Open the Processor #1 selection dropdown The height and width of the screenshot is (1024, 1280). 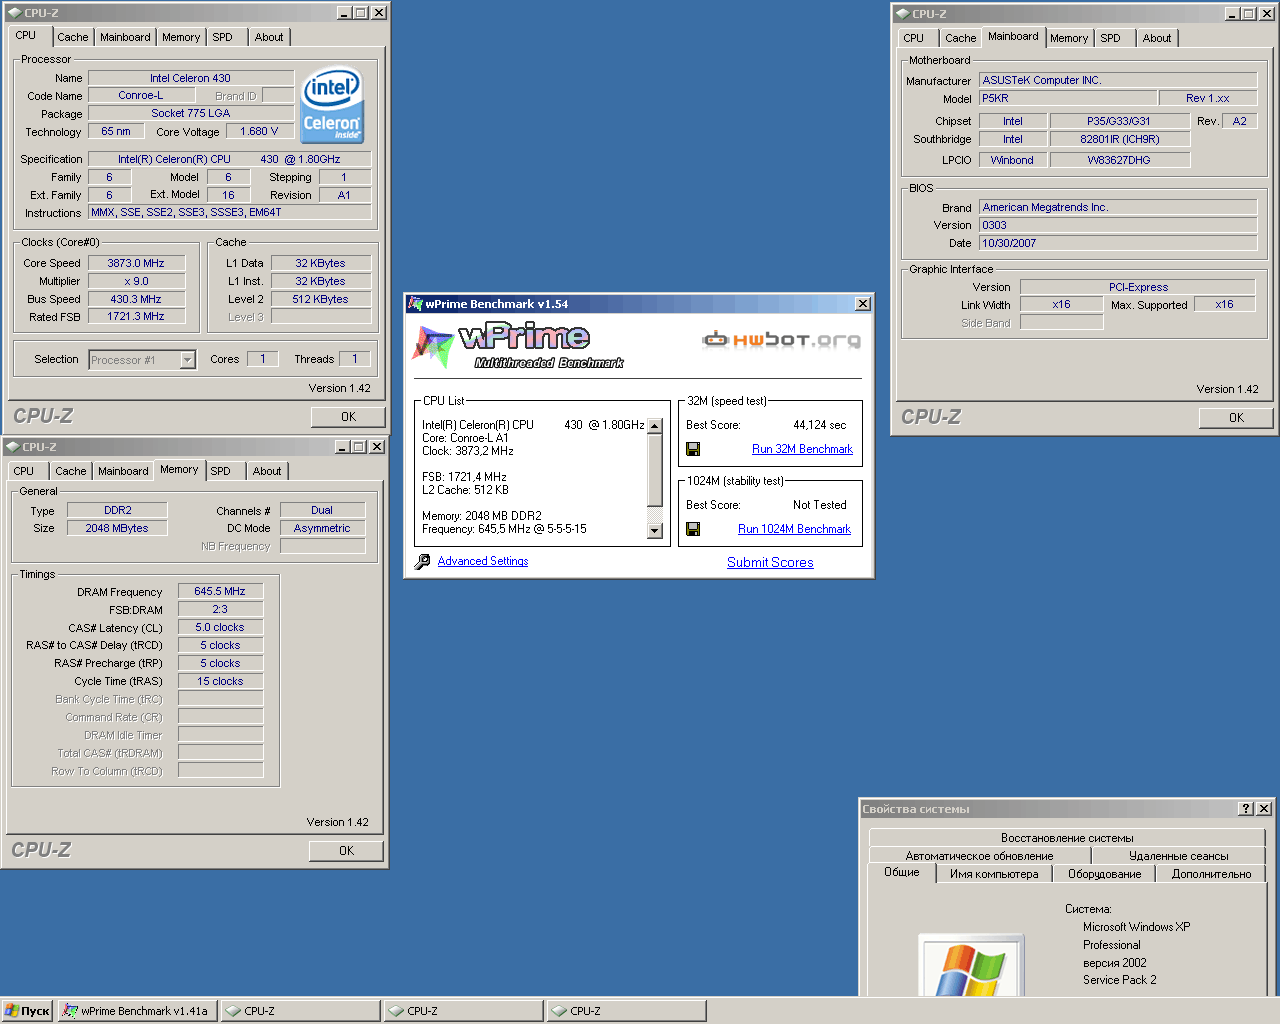point(187,359)
